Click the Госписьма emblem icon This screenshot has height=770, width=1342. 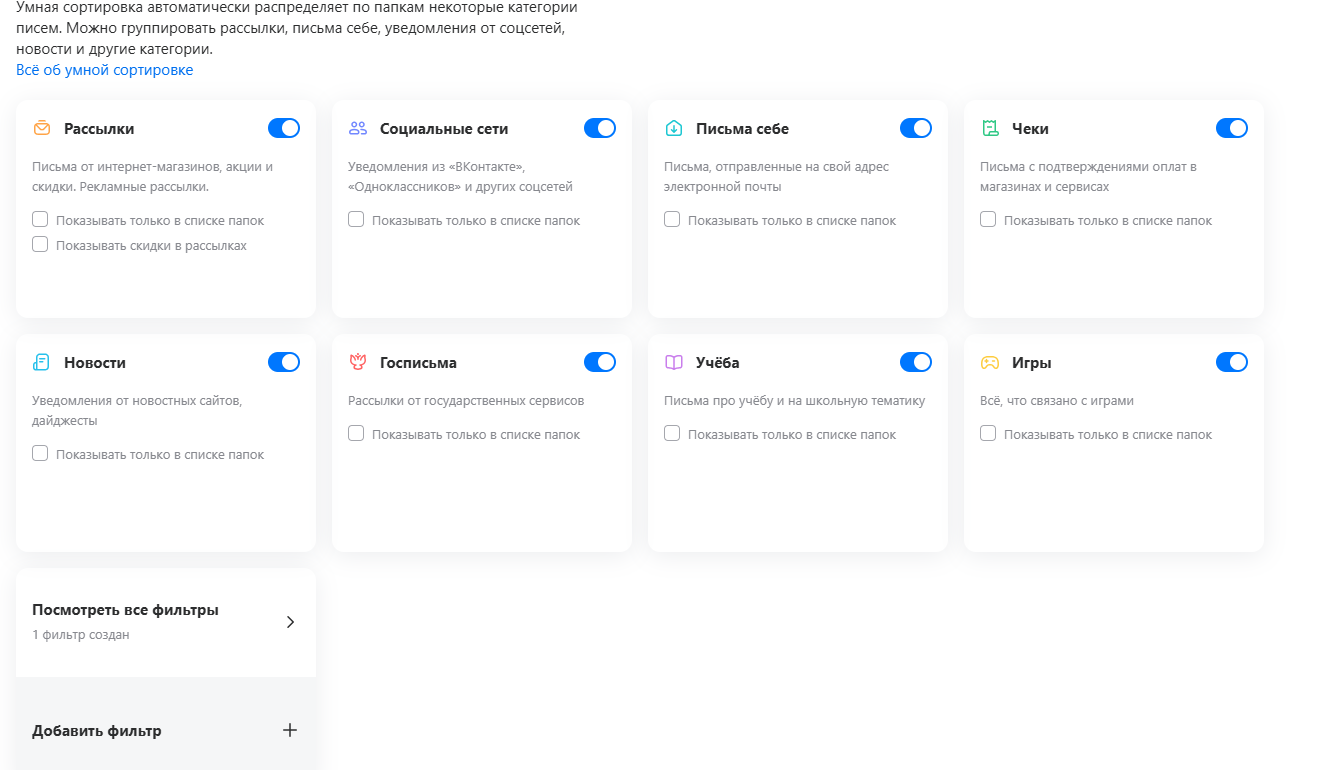(357, 362)
